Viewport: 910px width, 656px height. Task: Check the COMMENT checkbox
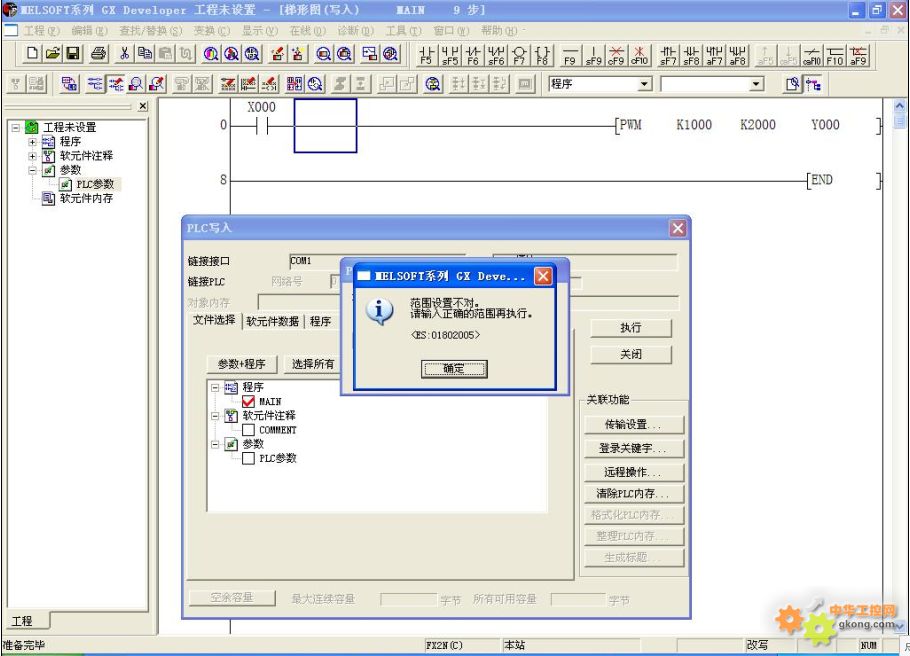[248, 430]
